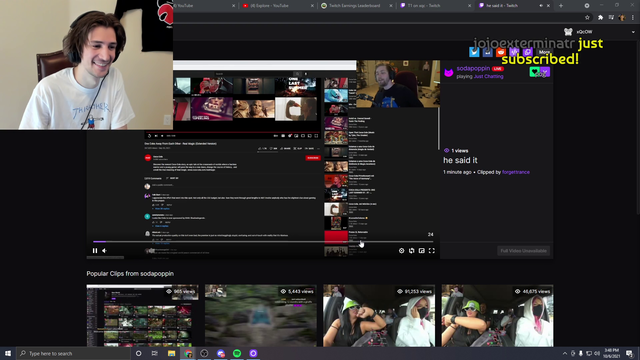Image resolution: width=640 pixels, height=360 pixels.
Task: Open xQcOW account dropdown menu
Action: [633, 32]
